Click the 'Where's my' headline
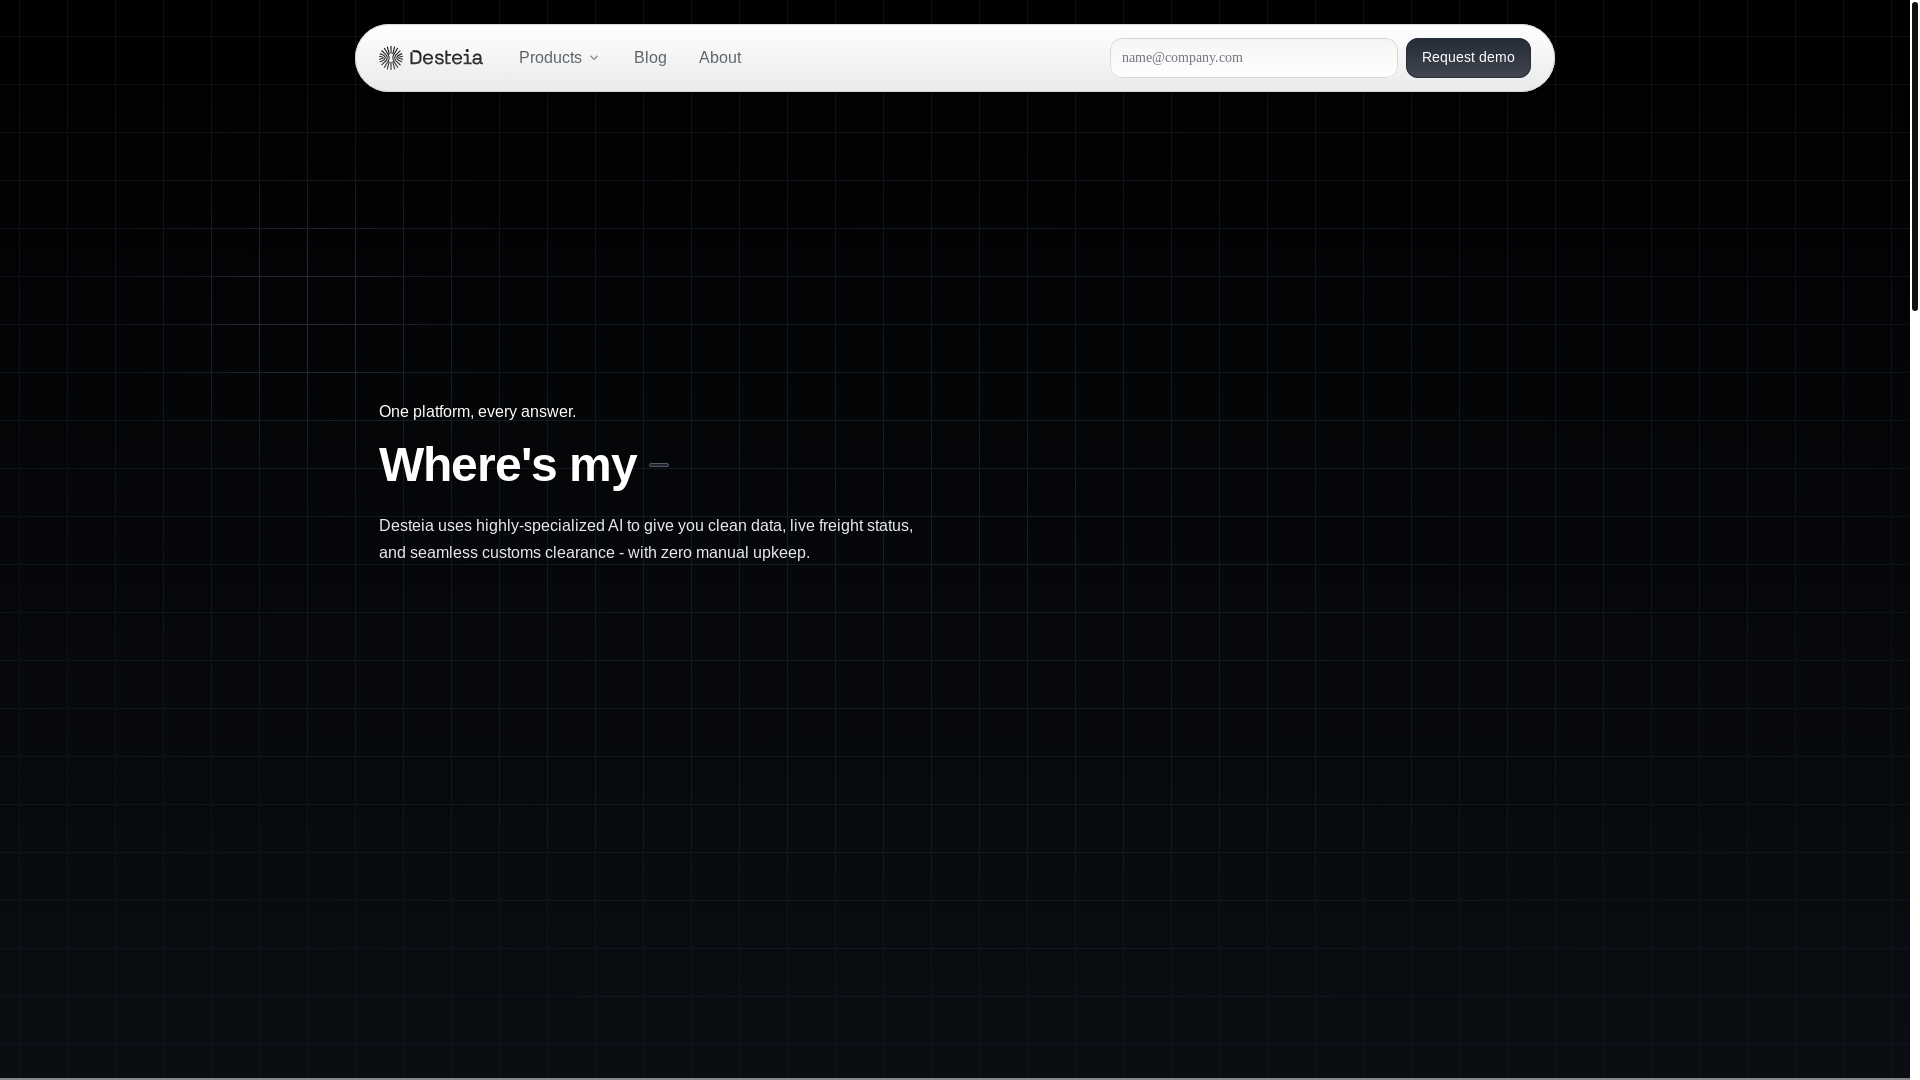 pos(508,465)
